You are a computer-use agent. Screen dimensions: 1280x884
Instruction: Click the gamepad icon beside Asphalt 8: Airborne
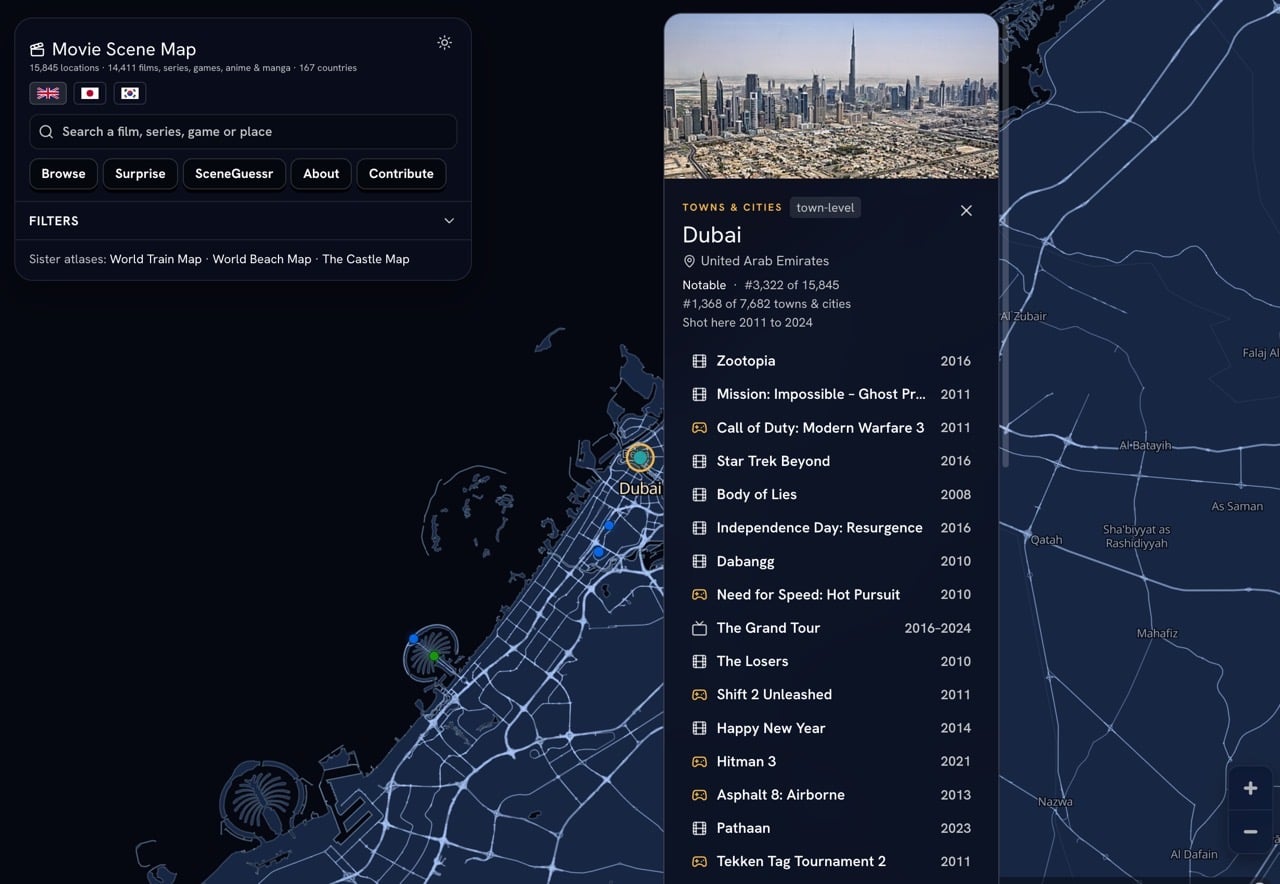[700, 795]
